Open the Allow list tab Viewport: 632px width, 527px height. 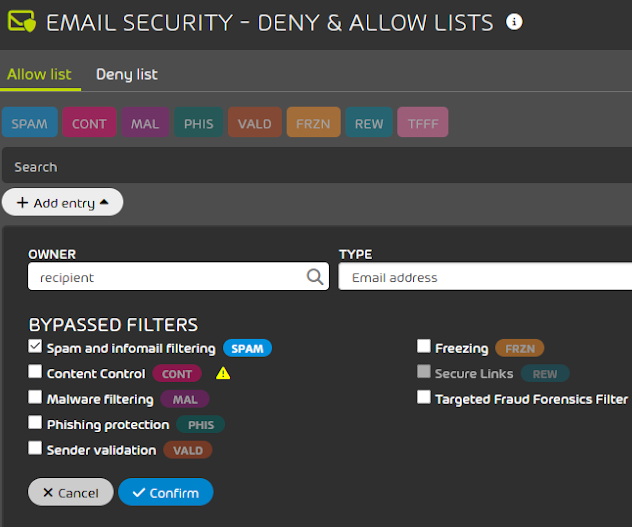coord(41,74)
